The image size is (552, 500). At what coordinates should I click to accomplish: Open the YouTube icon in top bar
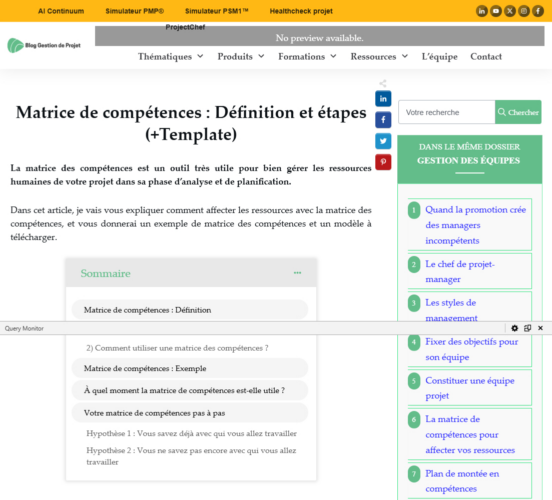click(x=496, y=11)
